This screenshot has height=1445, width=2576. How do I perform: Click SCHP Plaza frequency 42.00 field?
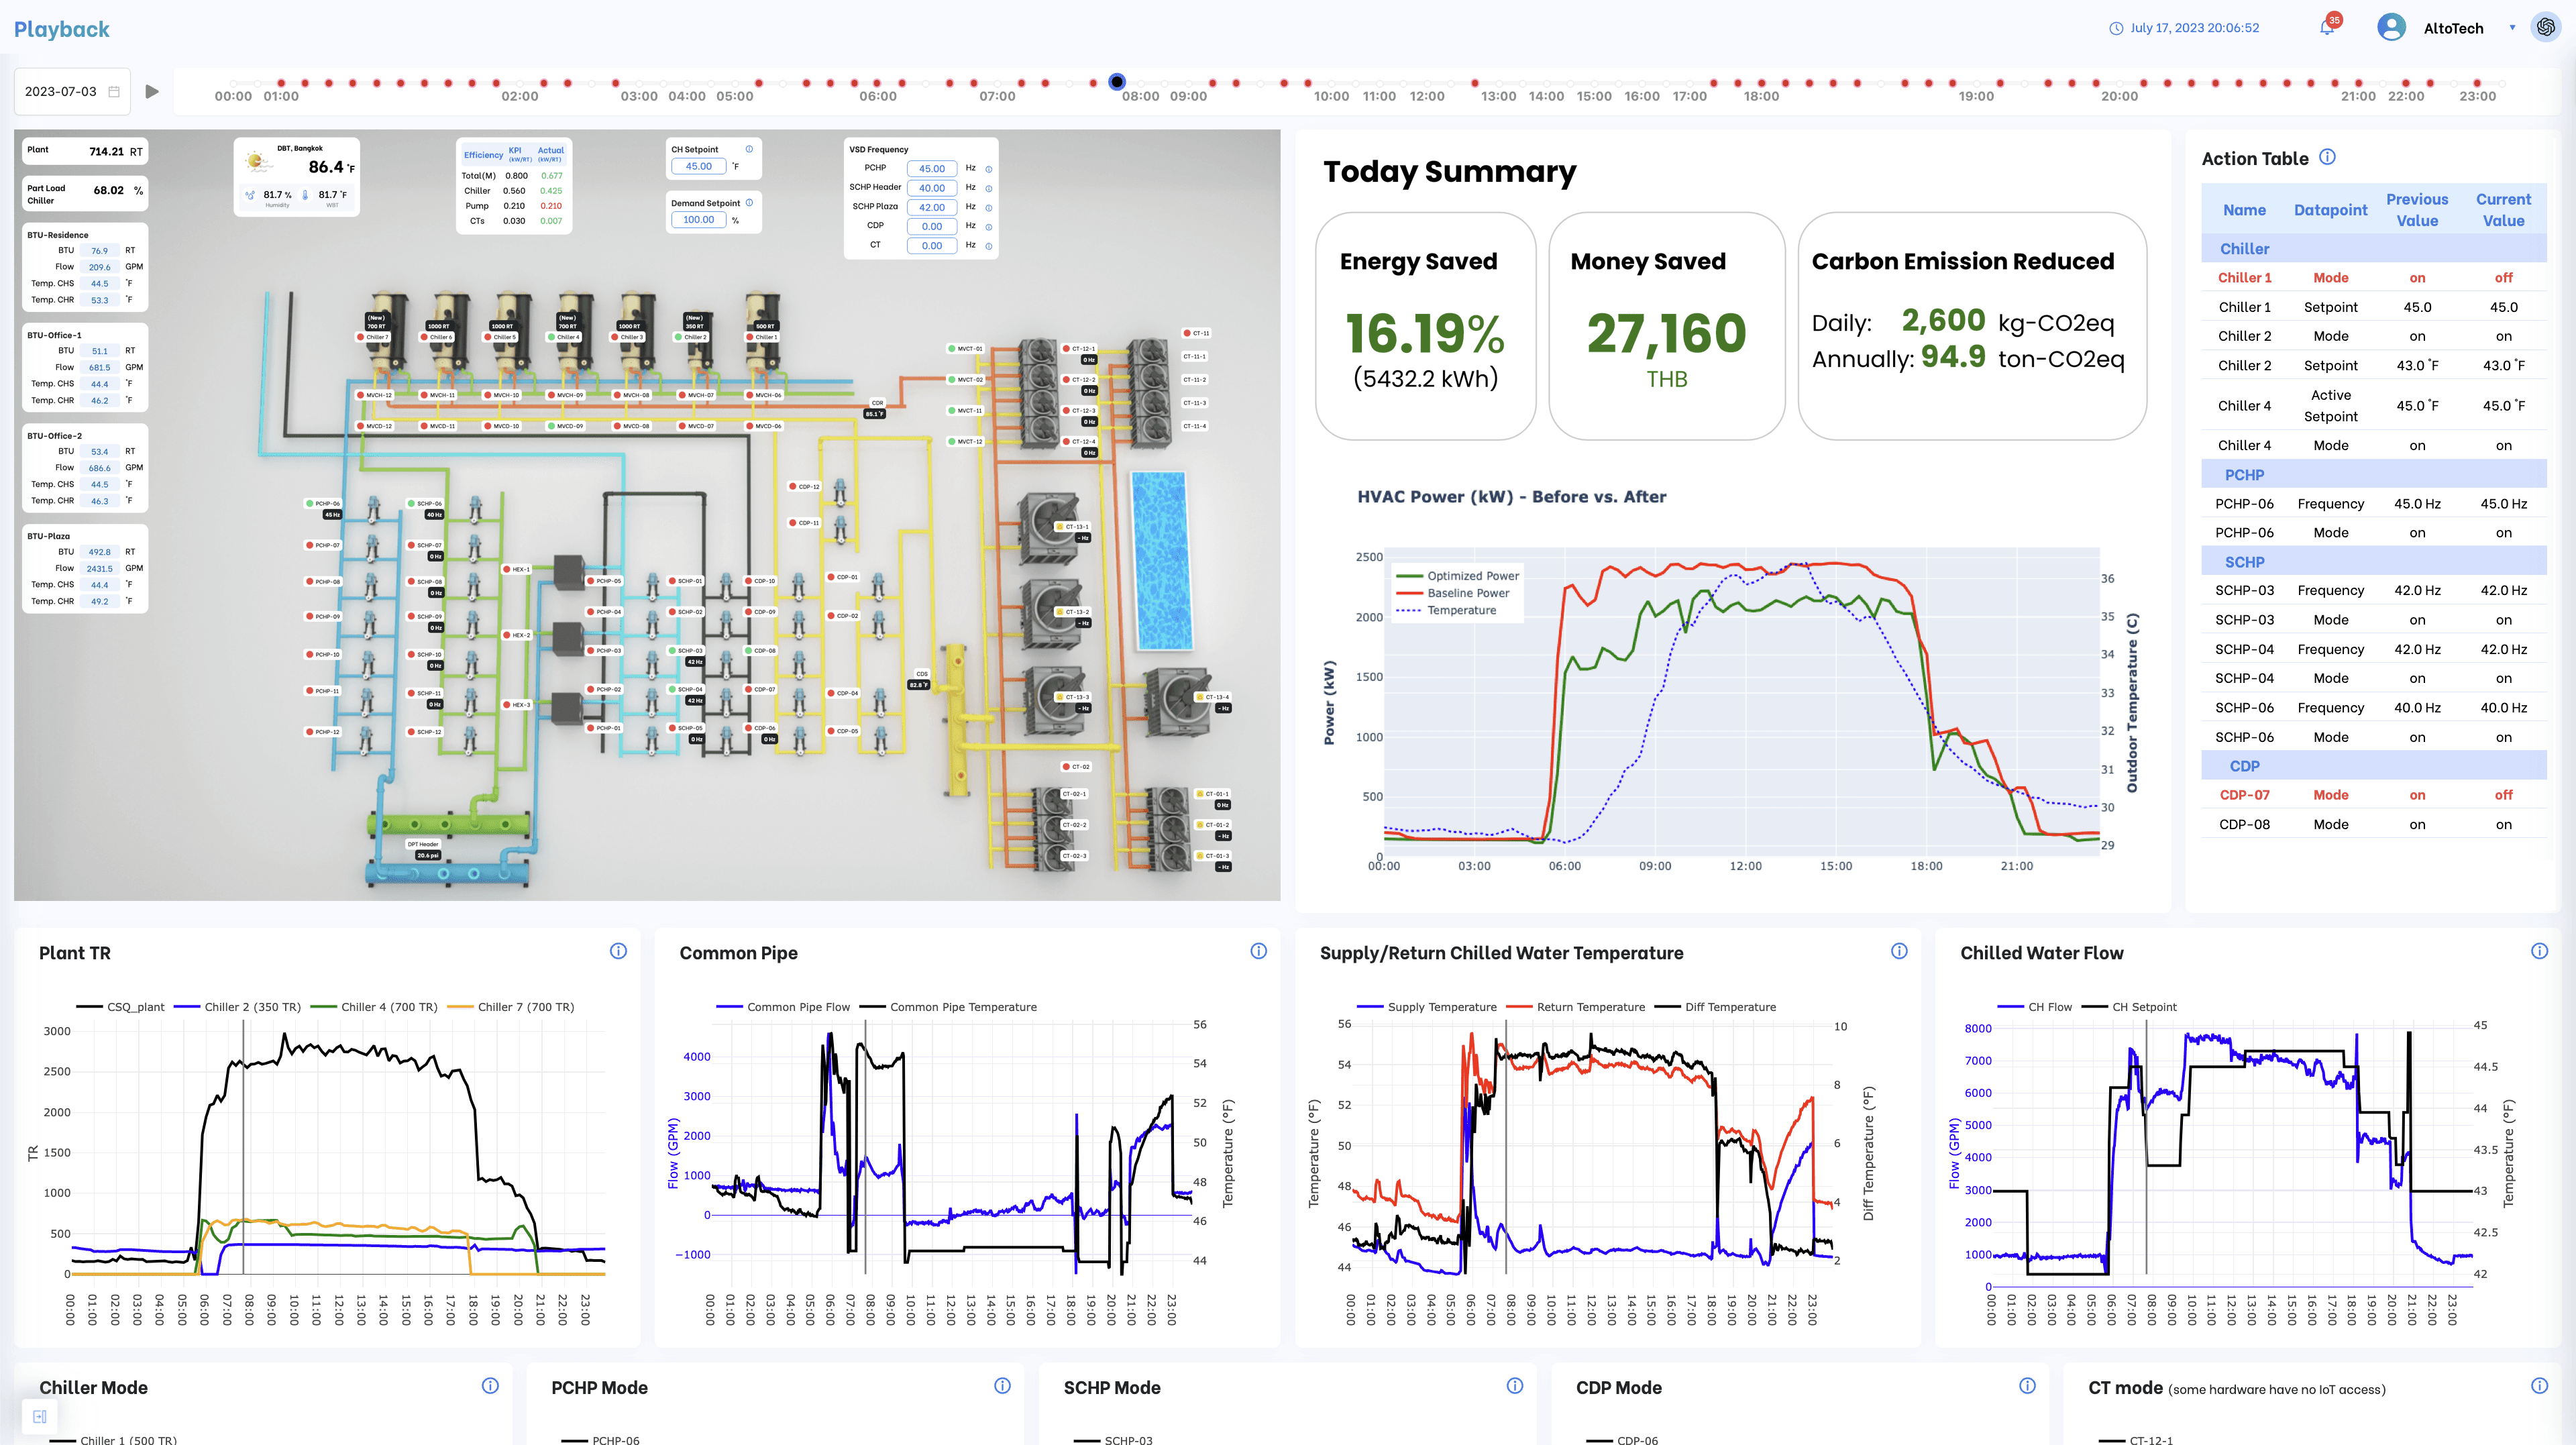click(932, 207)
